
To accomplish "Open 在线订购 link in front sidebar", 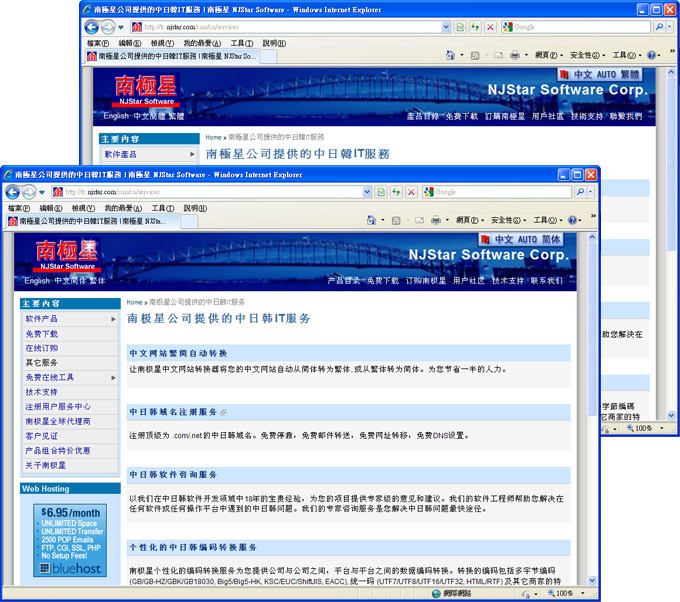I will click(41, 348).
